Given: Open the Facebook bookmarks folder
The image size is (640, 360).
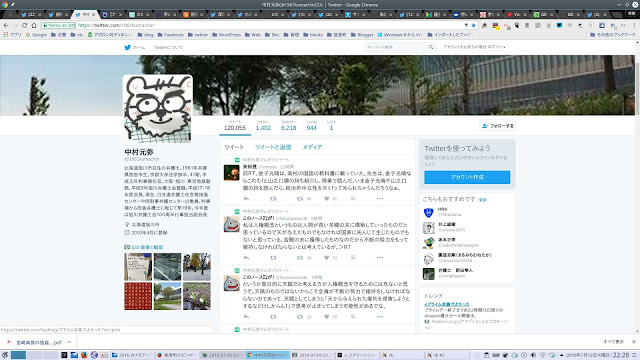Looking at the screenshot, I should pyautogui.click(x=170, y=35).
